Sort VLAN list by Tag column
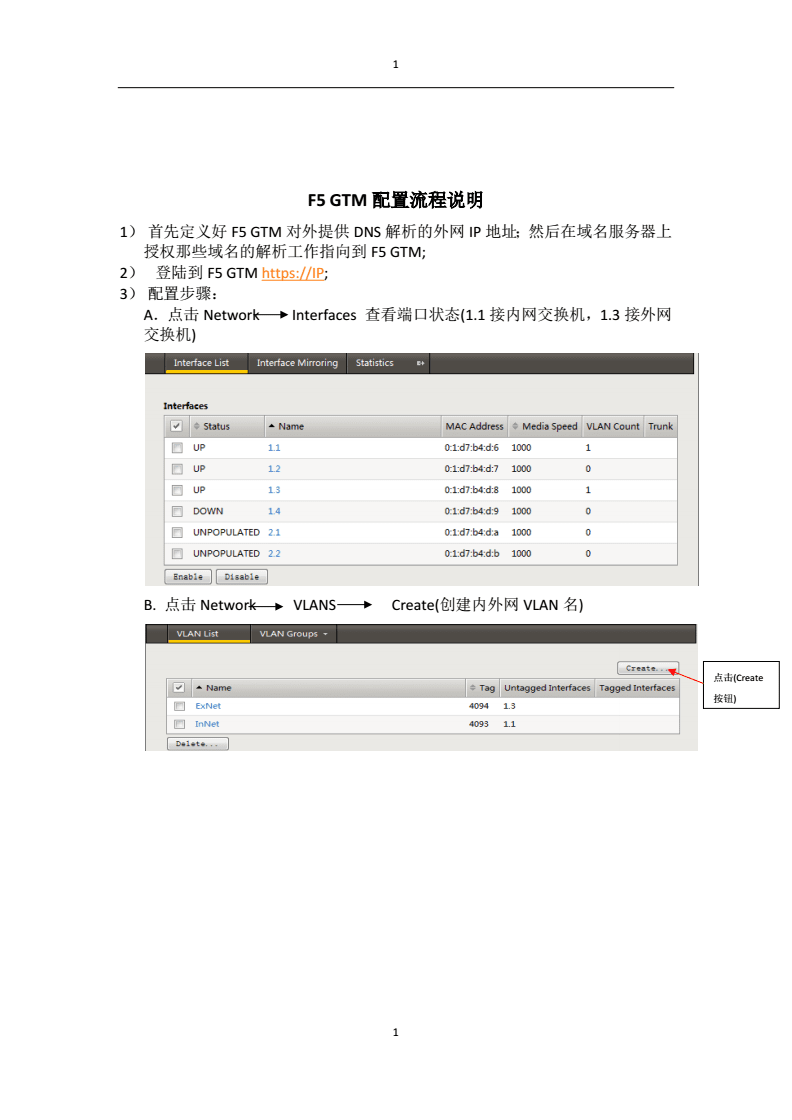792x1120 pixels. pos(483,688)
